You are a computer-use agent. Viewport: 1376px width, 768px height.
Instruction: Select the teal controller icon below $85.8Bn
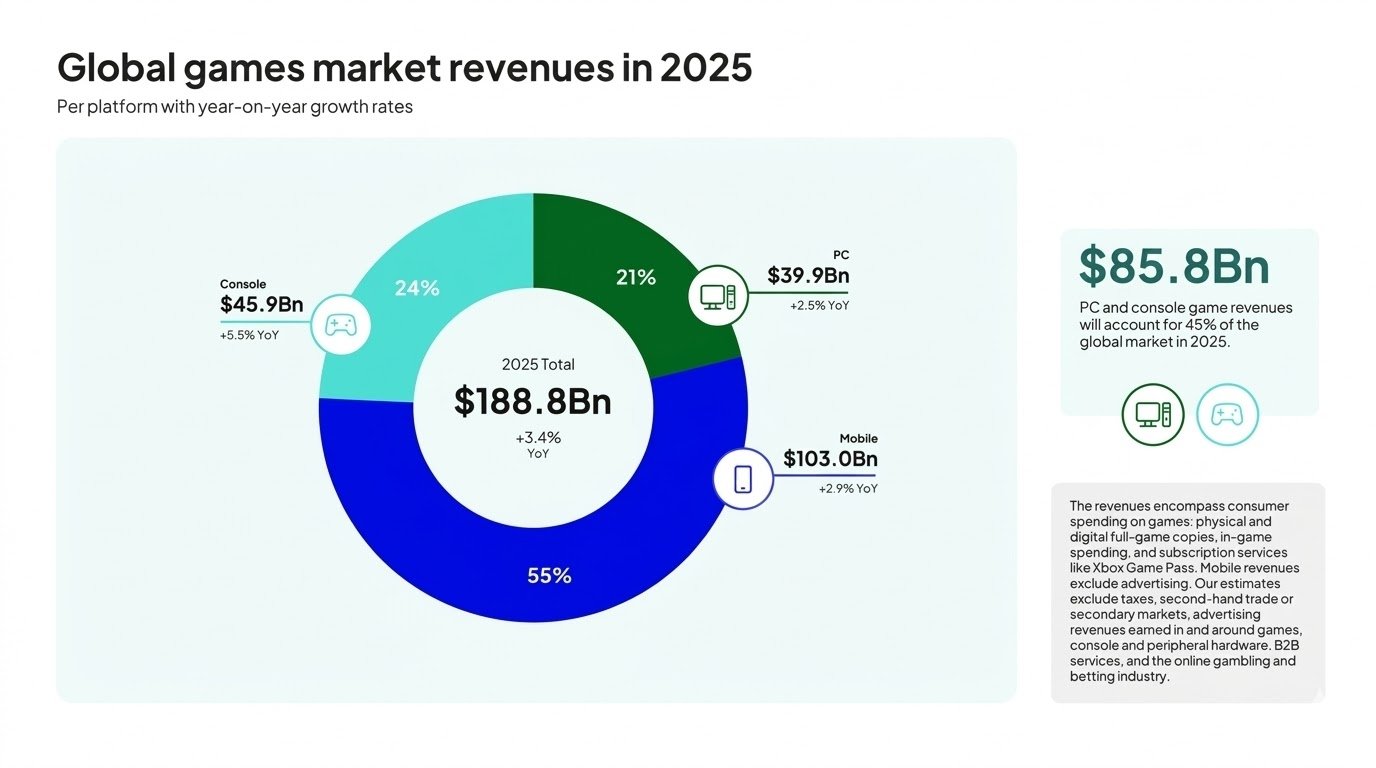1227,414
